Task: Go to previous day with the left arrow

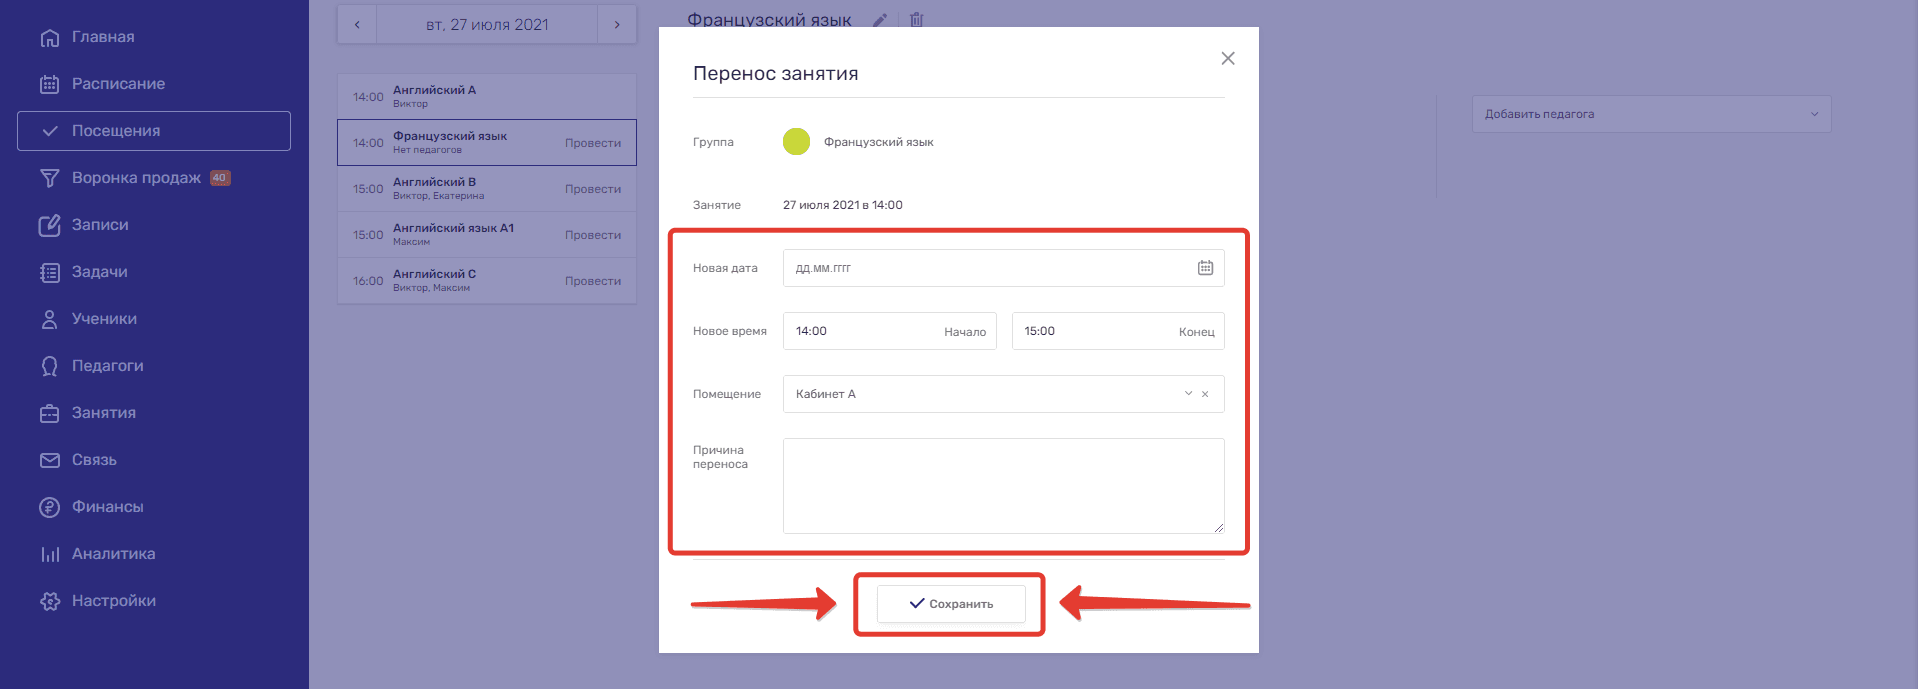Action: tap(357, 25)
